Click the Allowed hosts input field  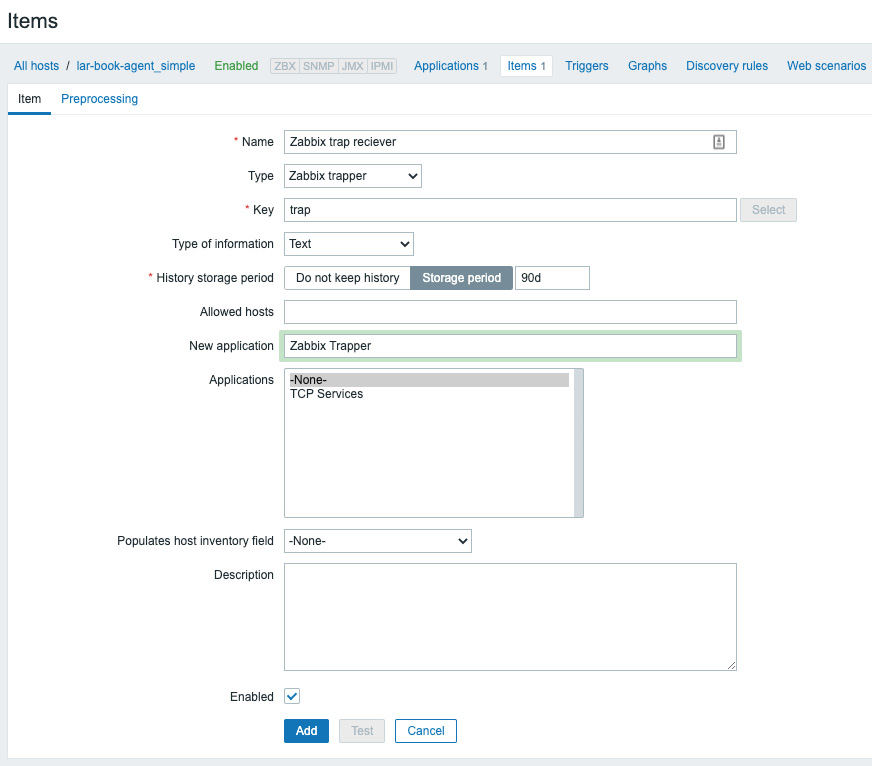click(x=511, y=312)
